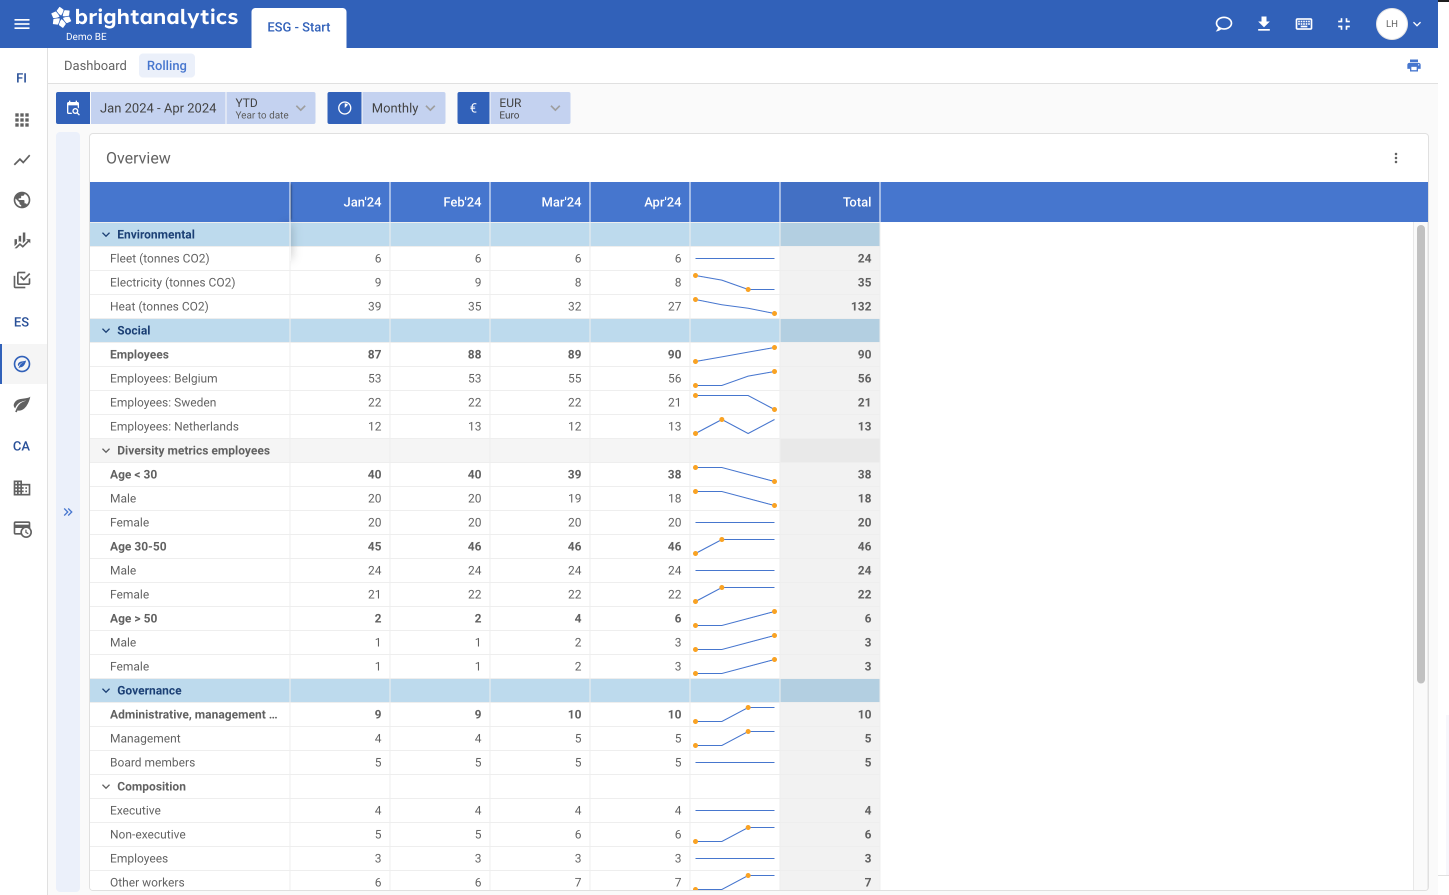The image size is (1449, 895).
Task: Click the calendar icon beside the date range
Action: click(x=72, y=107)
